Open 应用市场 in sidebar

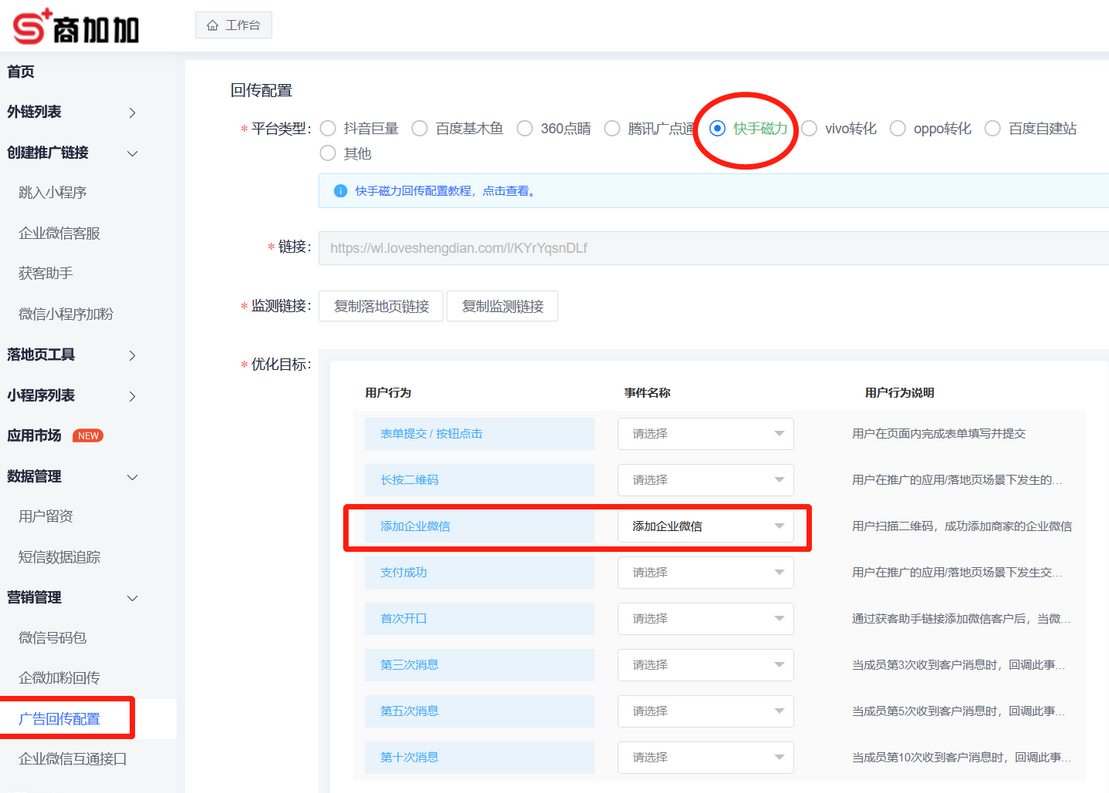pos(34,436)
